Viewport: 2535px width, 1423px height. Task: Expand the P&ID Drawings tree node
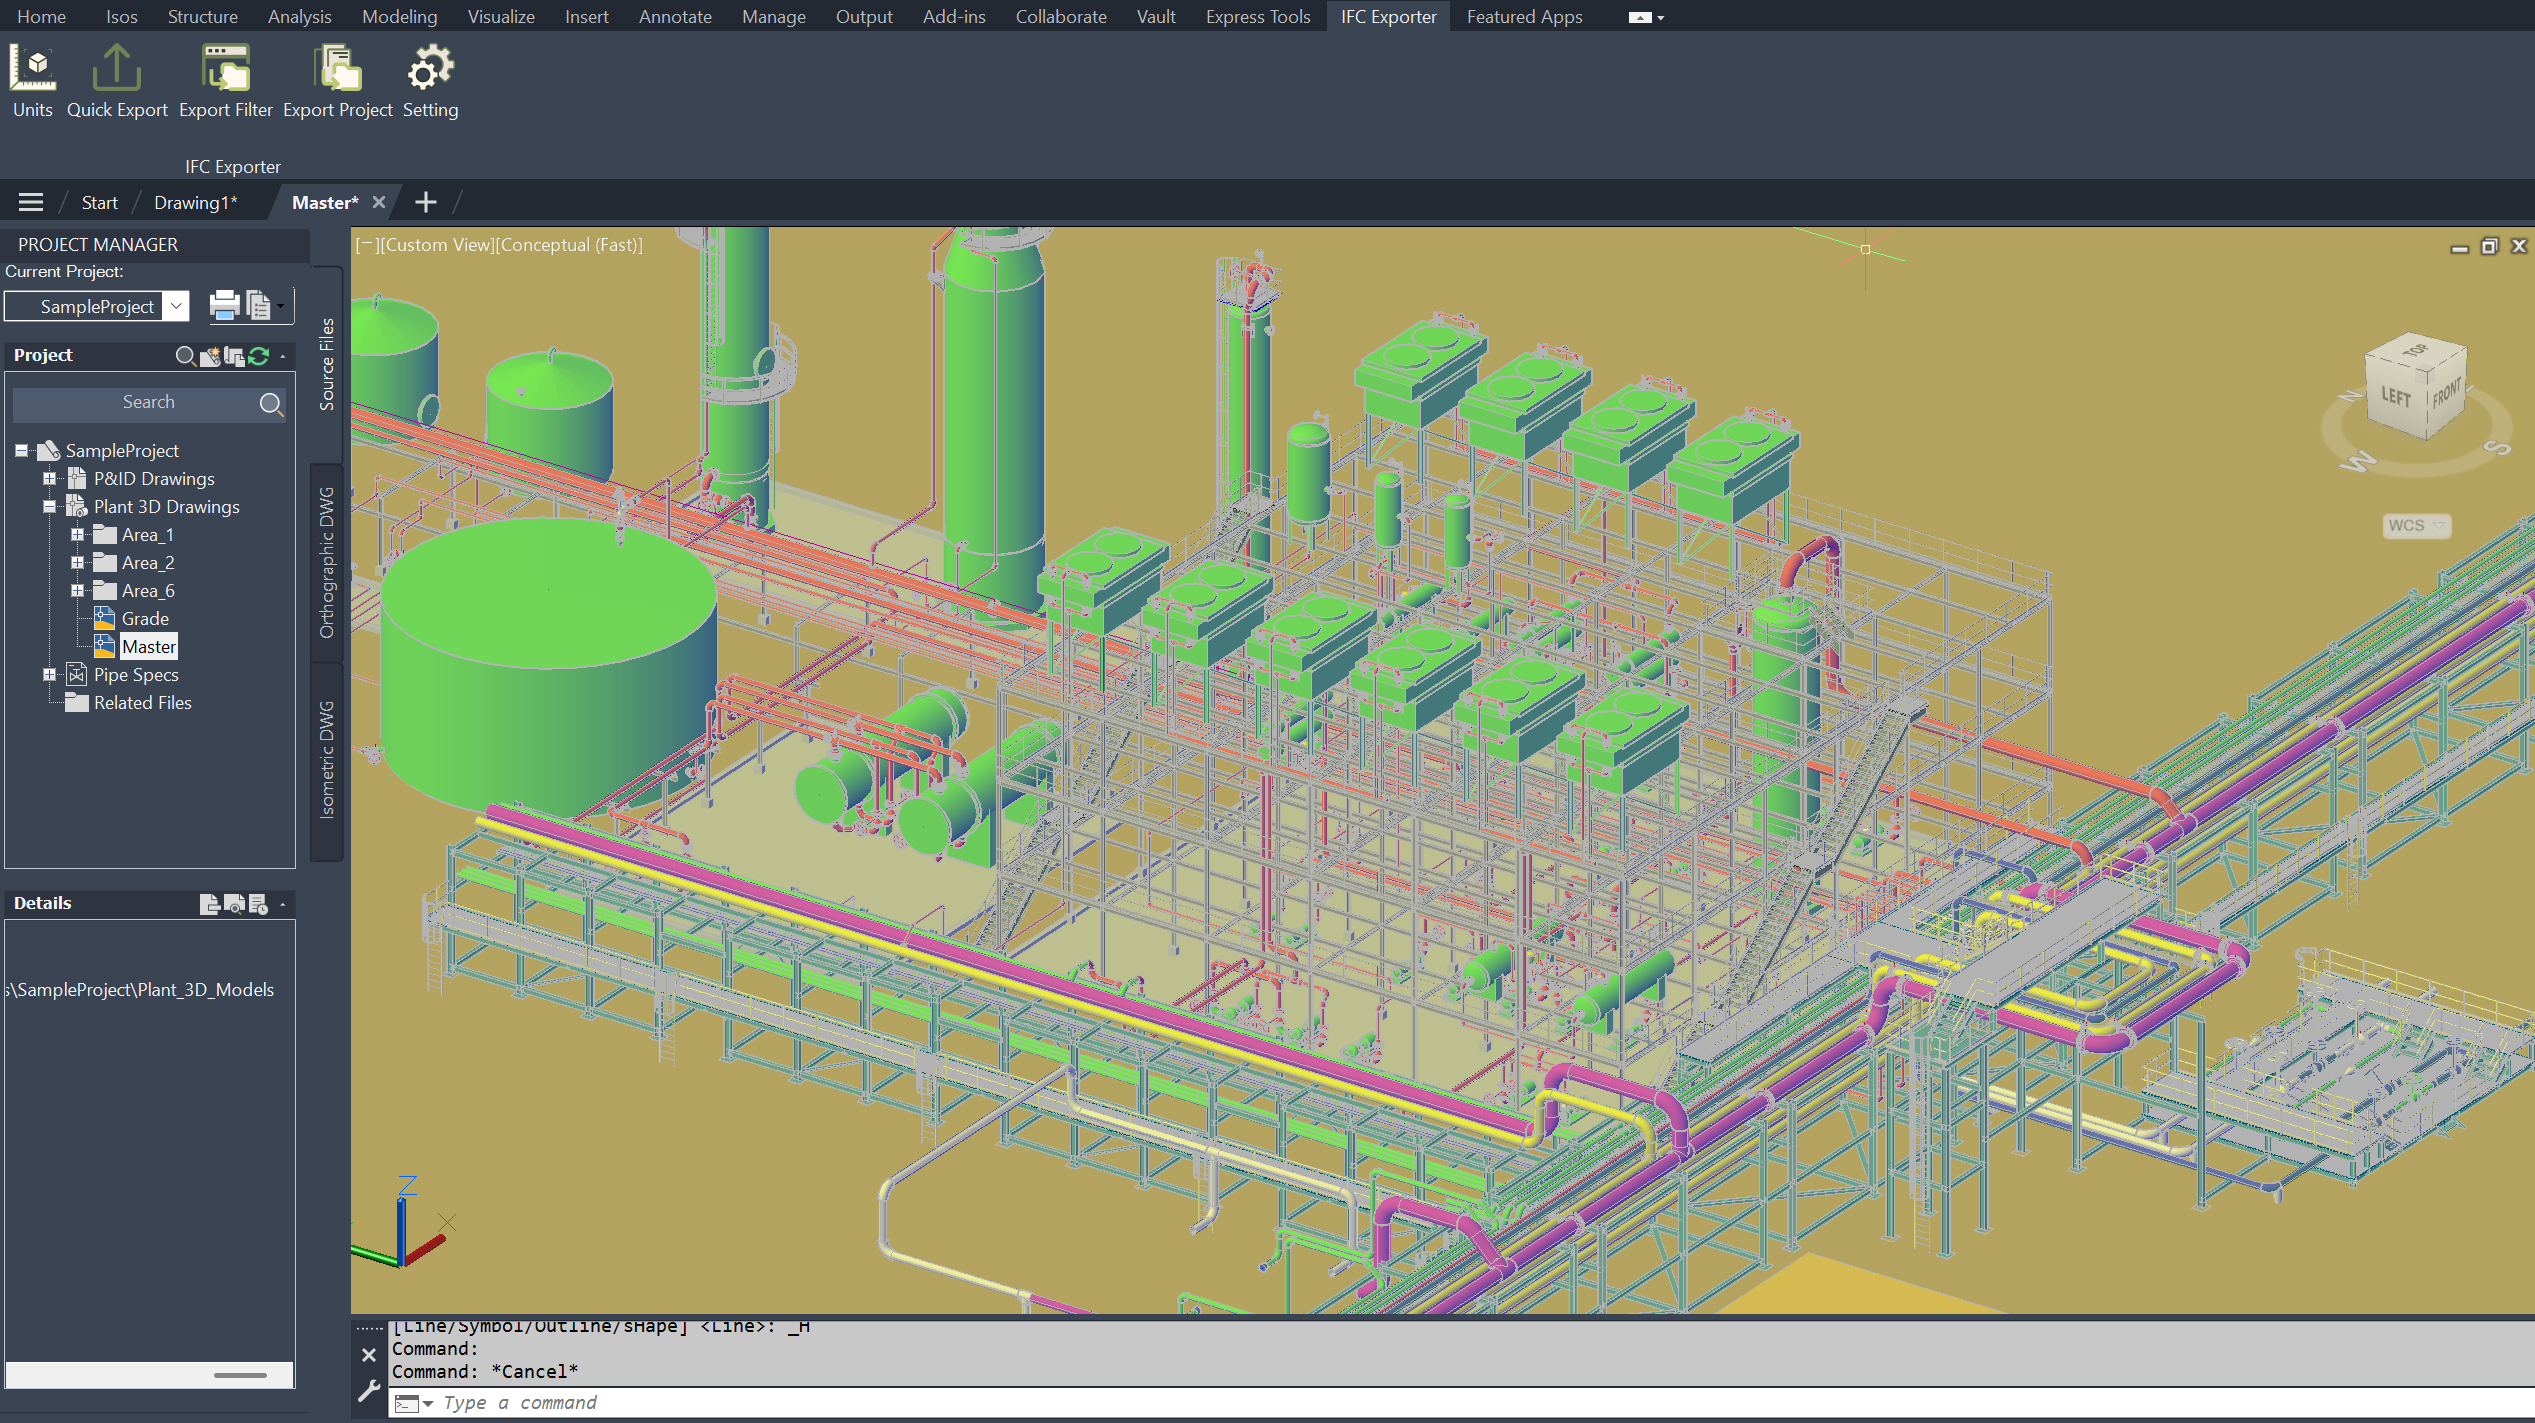49,479
